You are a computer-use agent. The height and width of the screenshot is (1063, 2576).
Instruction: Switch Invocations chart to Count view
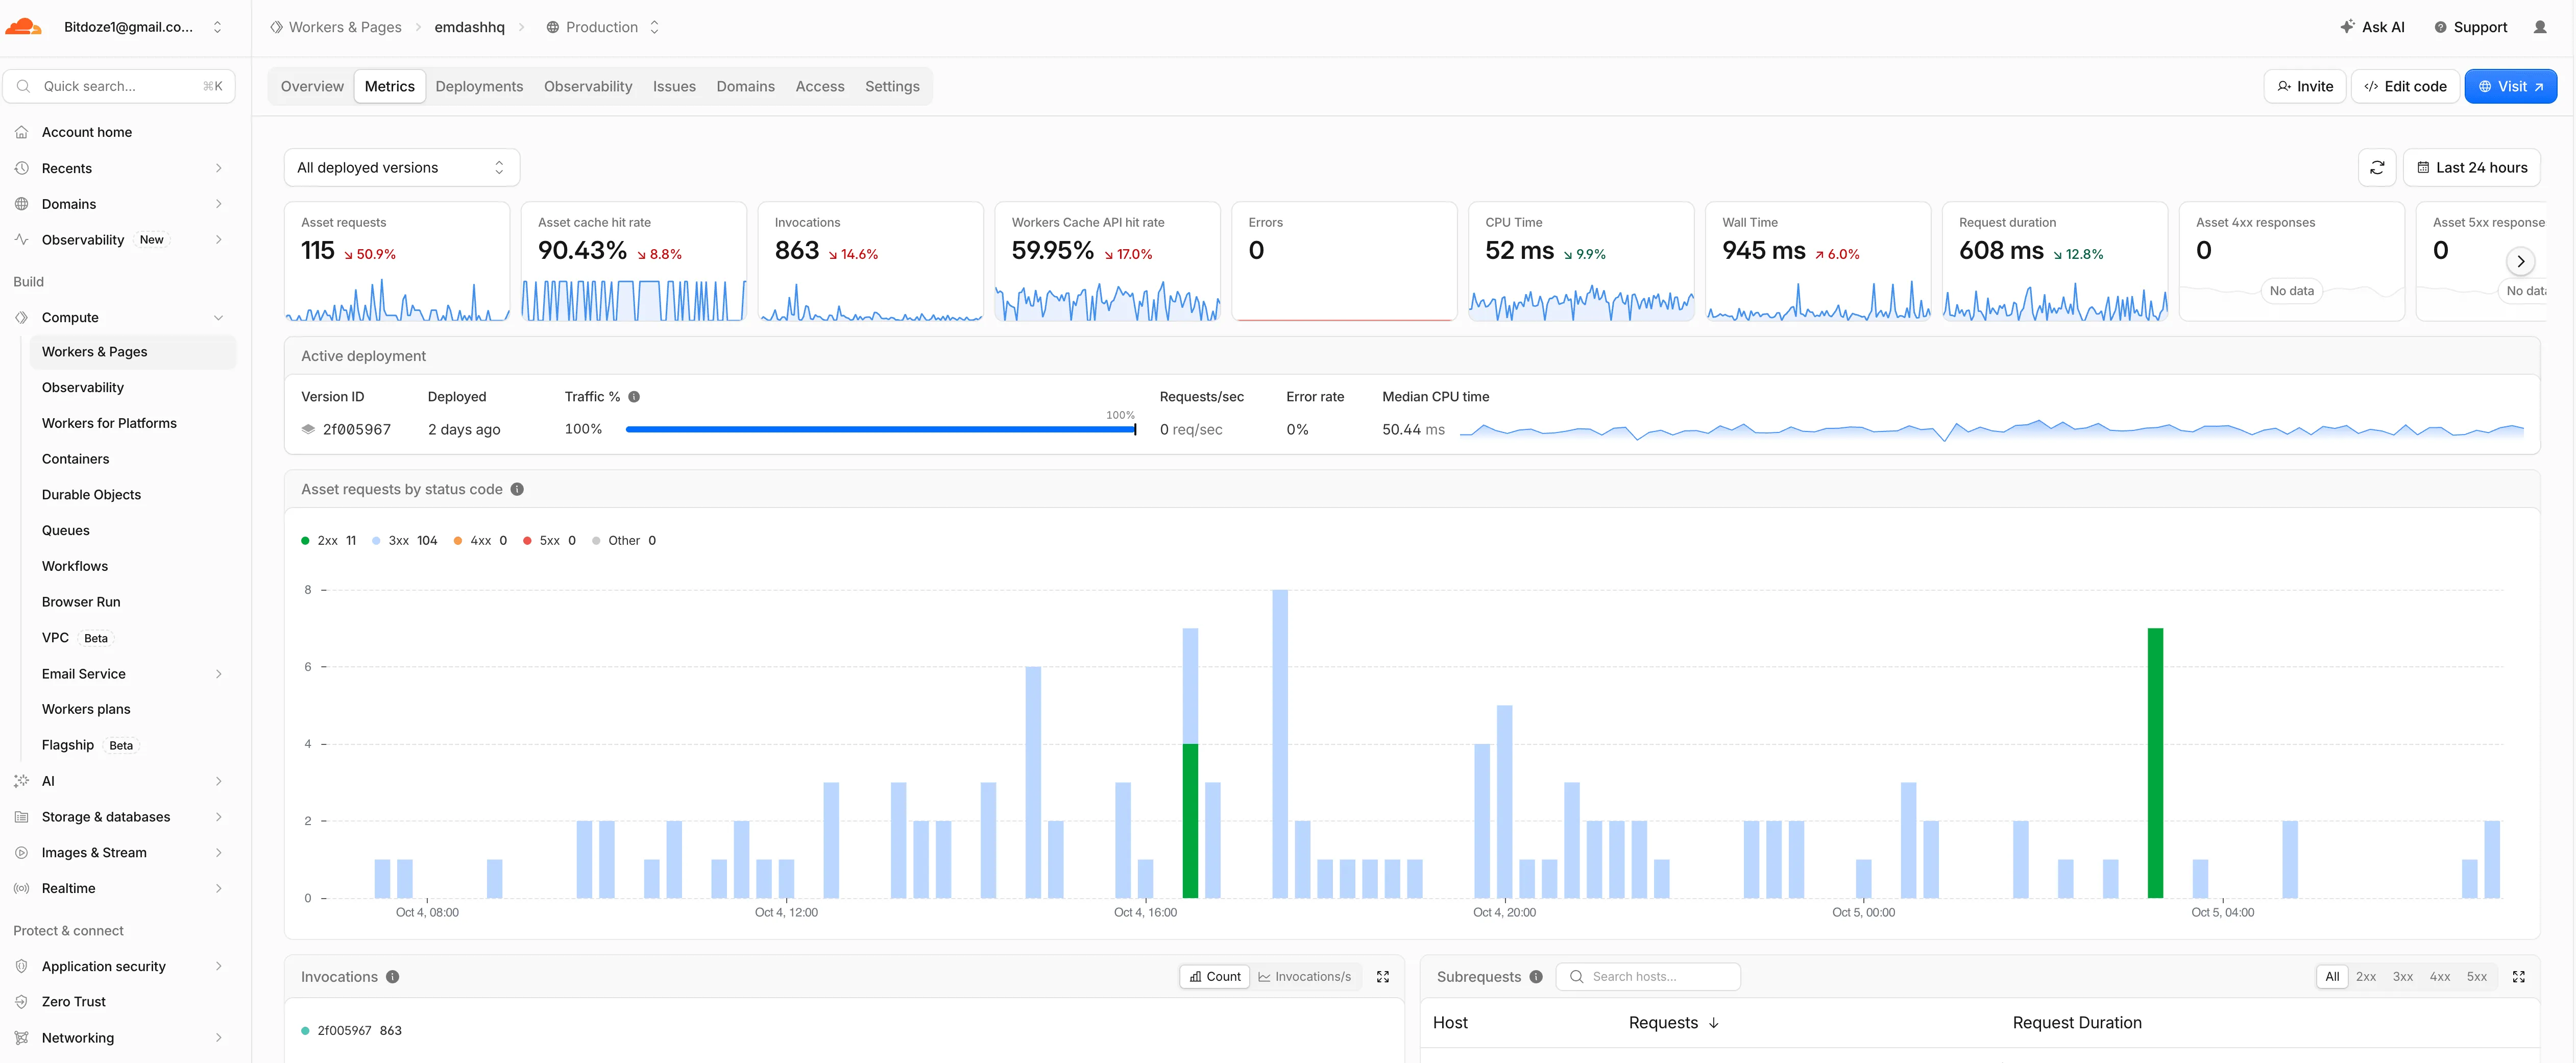(x=1215, y=977)
